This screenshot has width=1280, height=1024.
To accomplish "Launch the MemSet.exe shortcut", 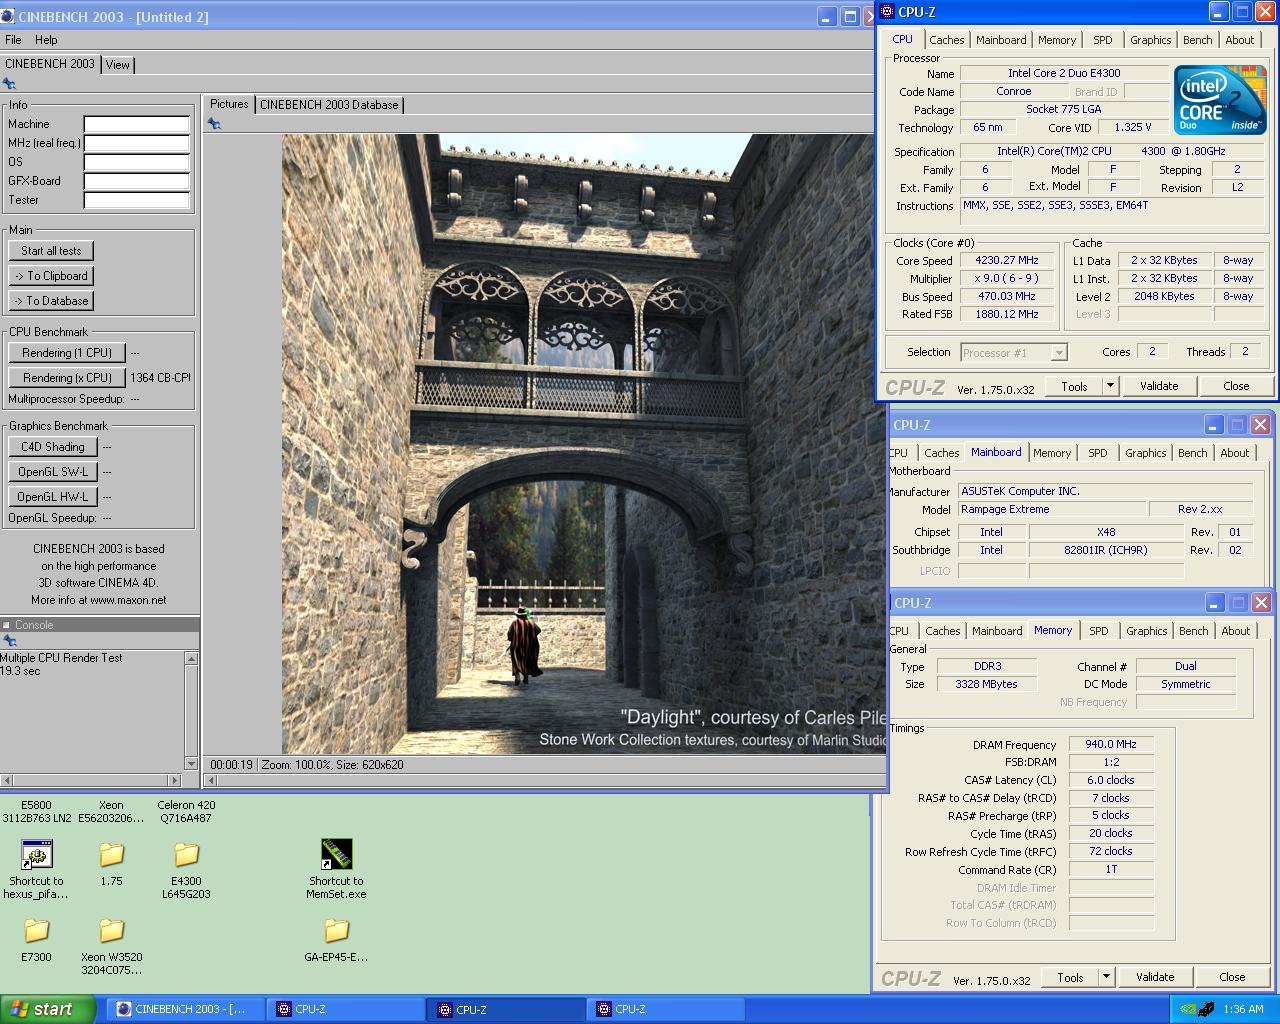I will pos(336,855).
